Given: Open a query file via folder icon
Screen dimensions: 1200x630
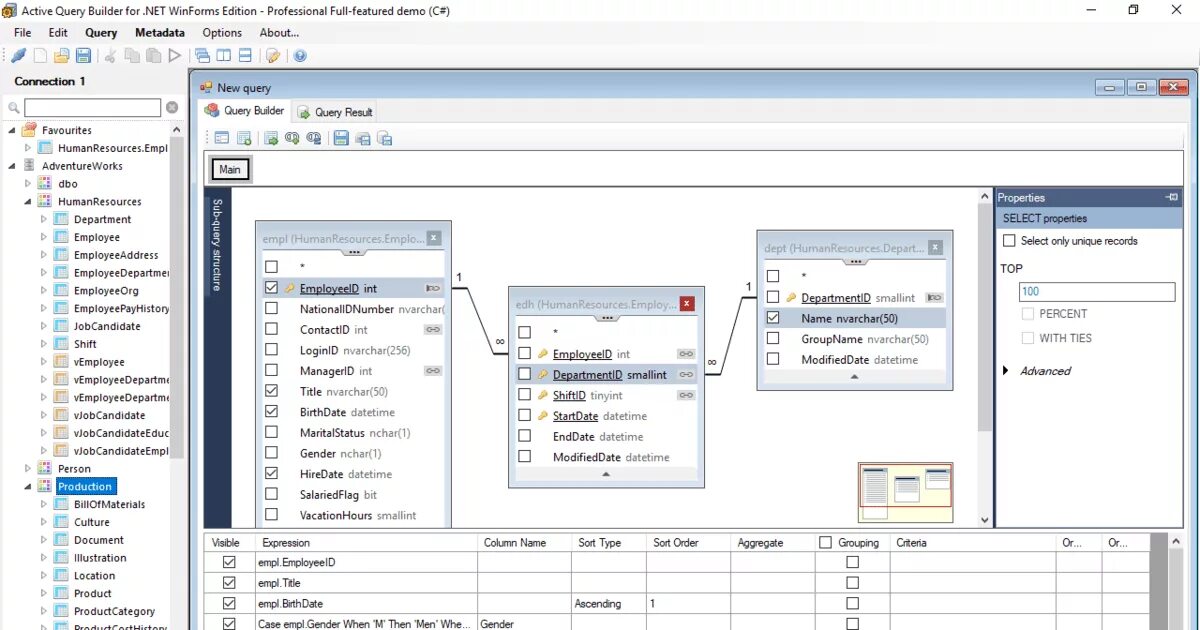Looking at the screenshot, I should [62, 56].
